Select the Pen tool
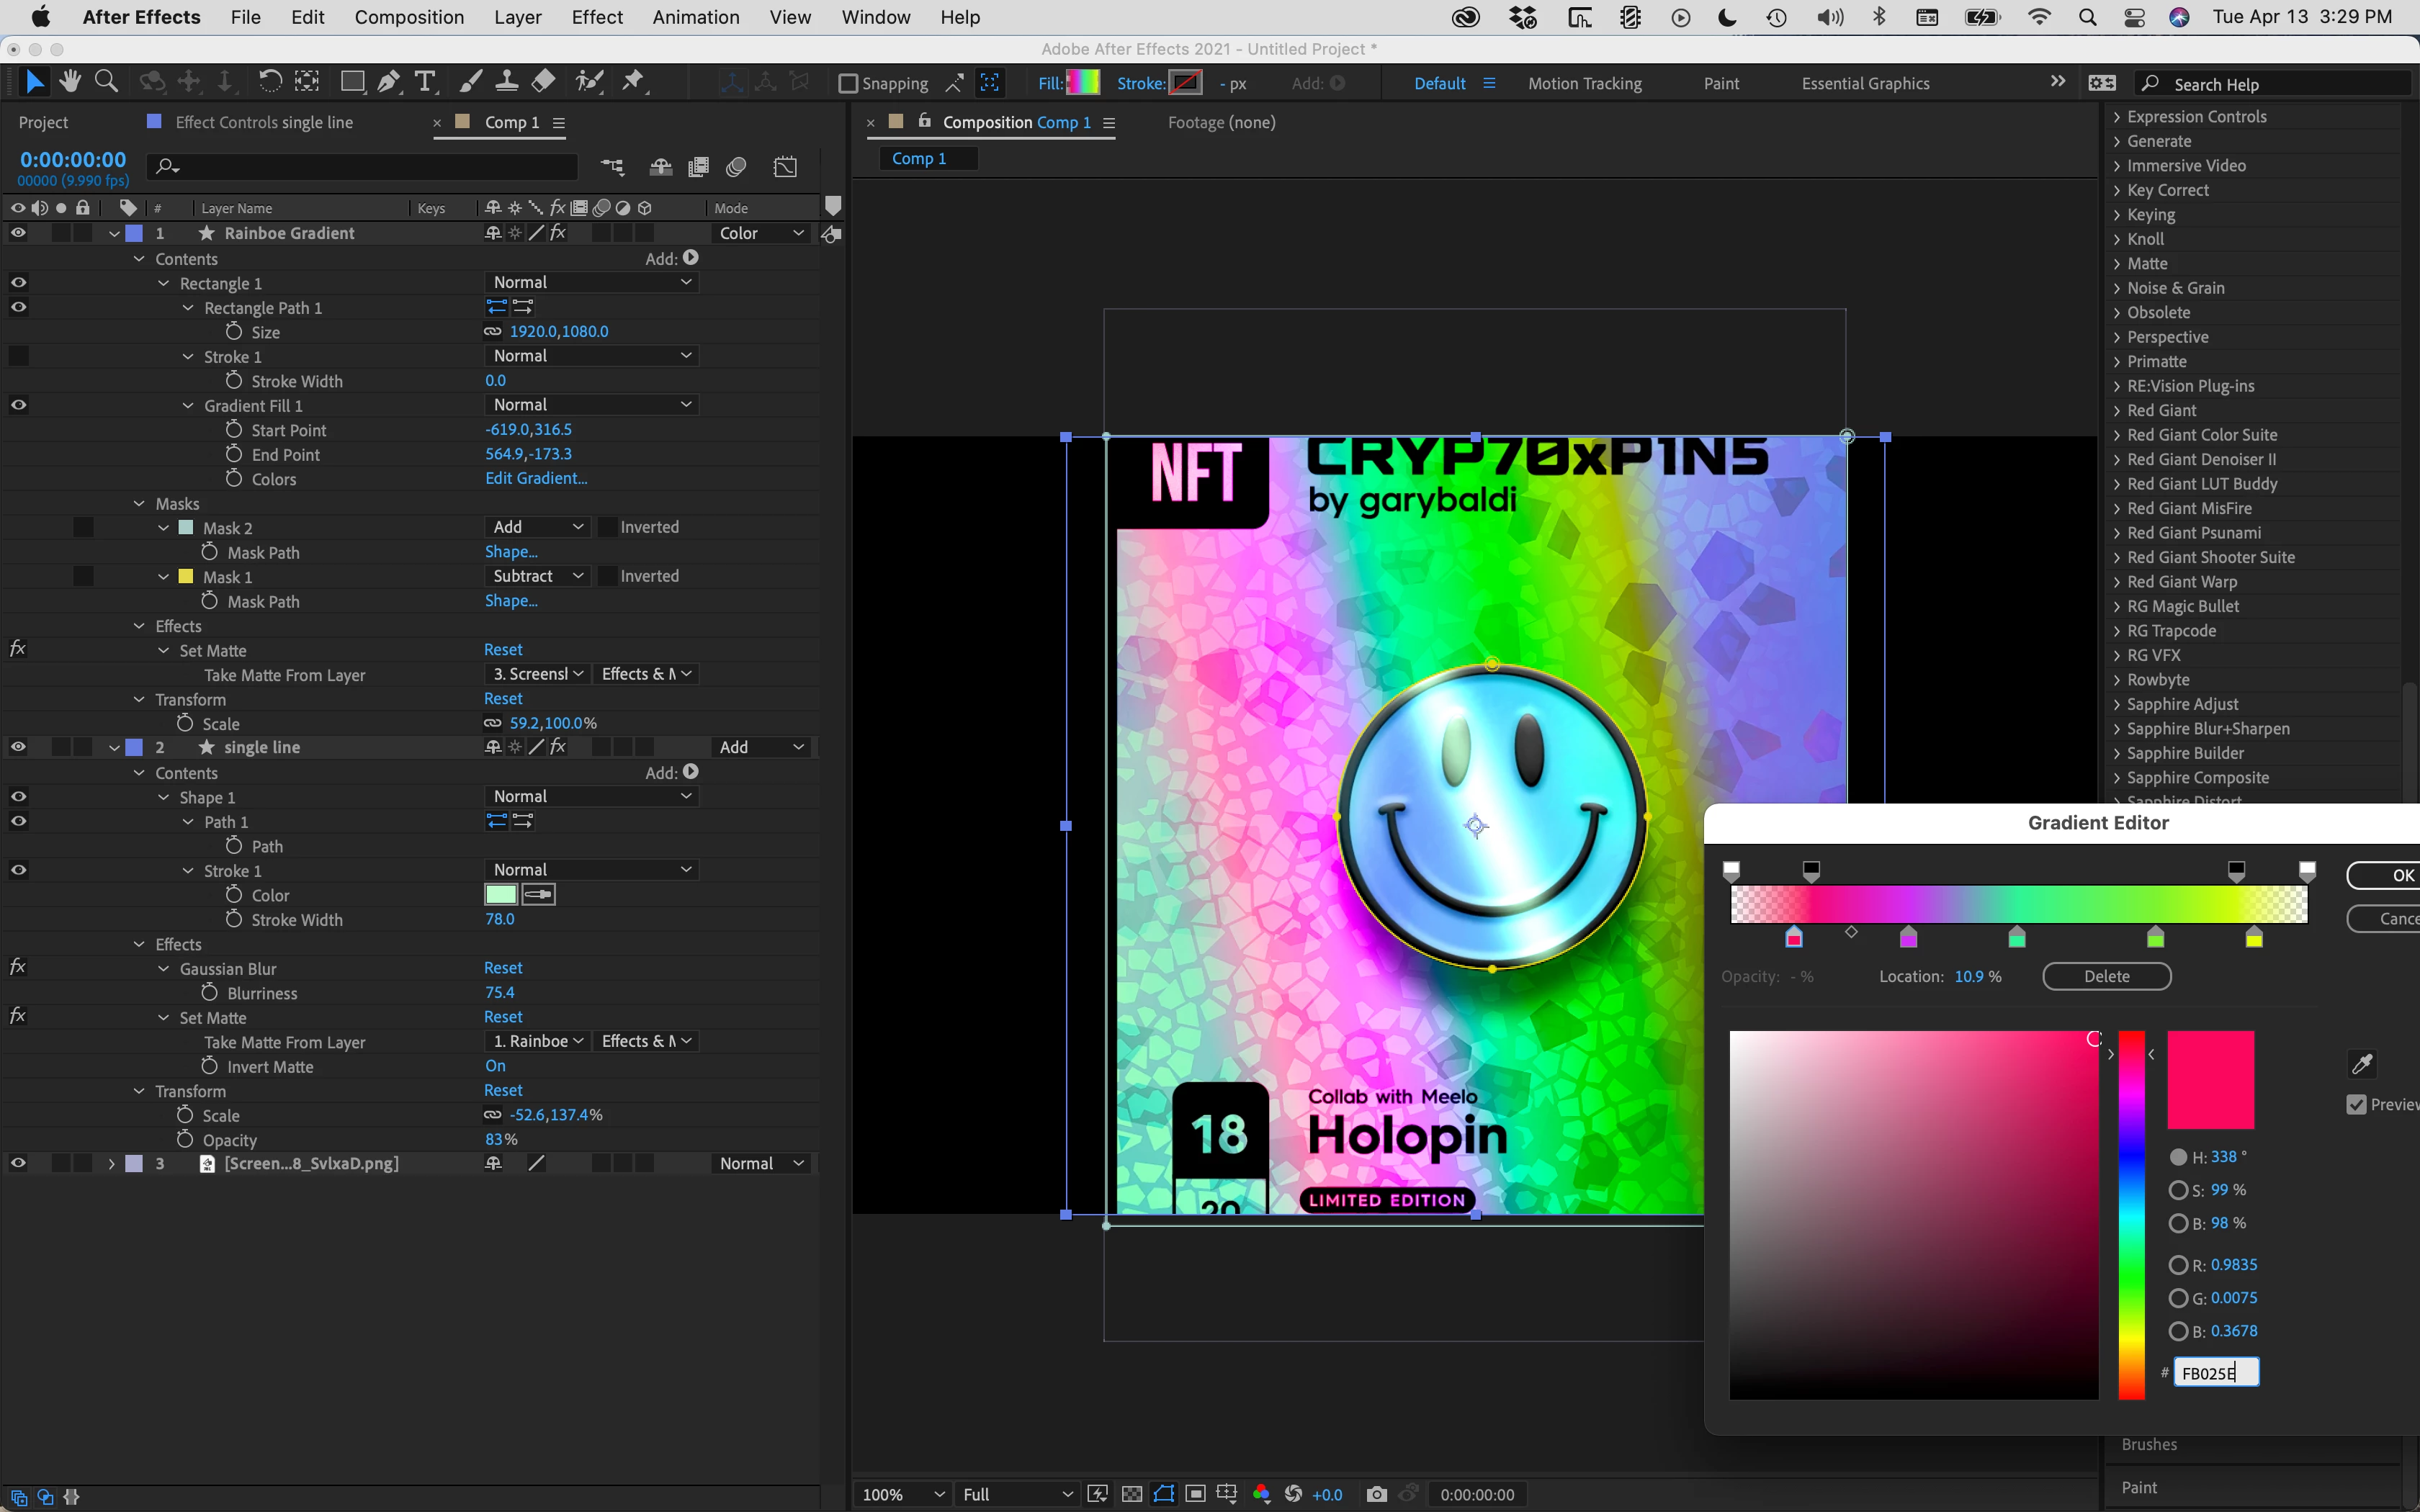This screenshot has height=1512, width=2420. [389, 82]
